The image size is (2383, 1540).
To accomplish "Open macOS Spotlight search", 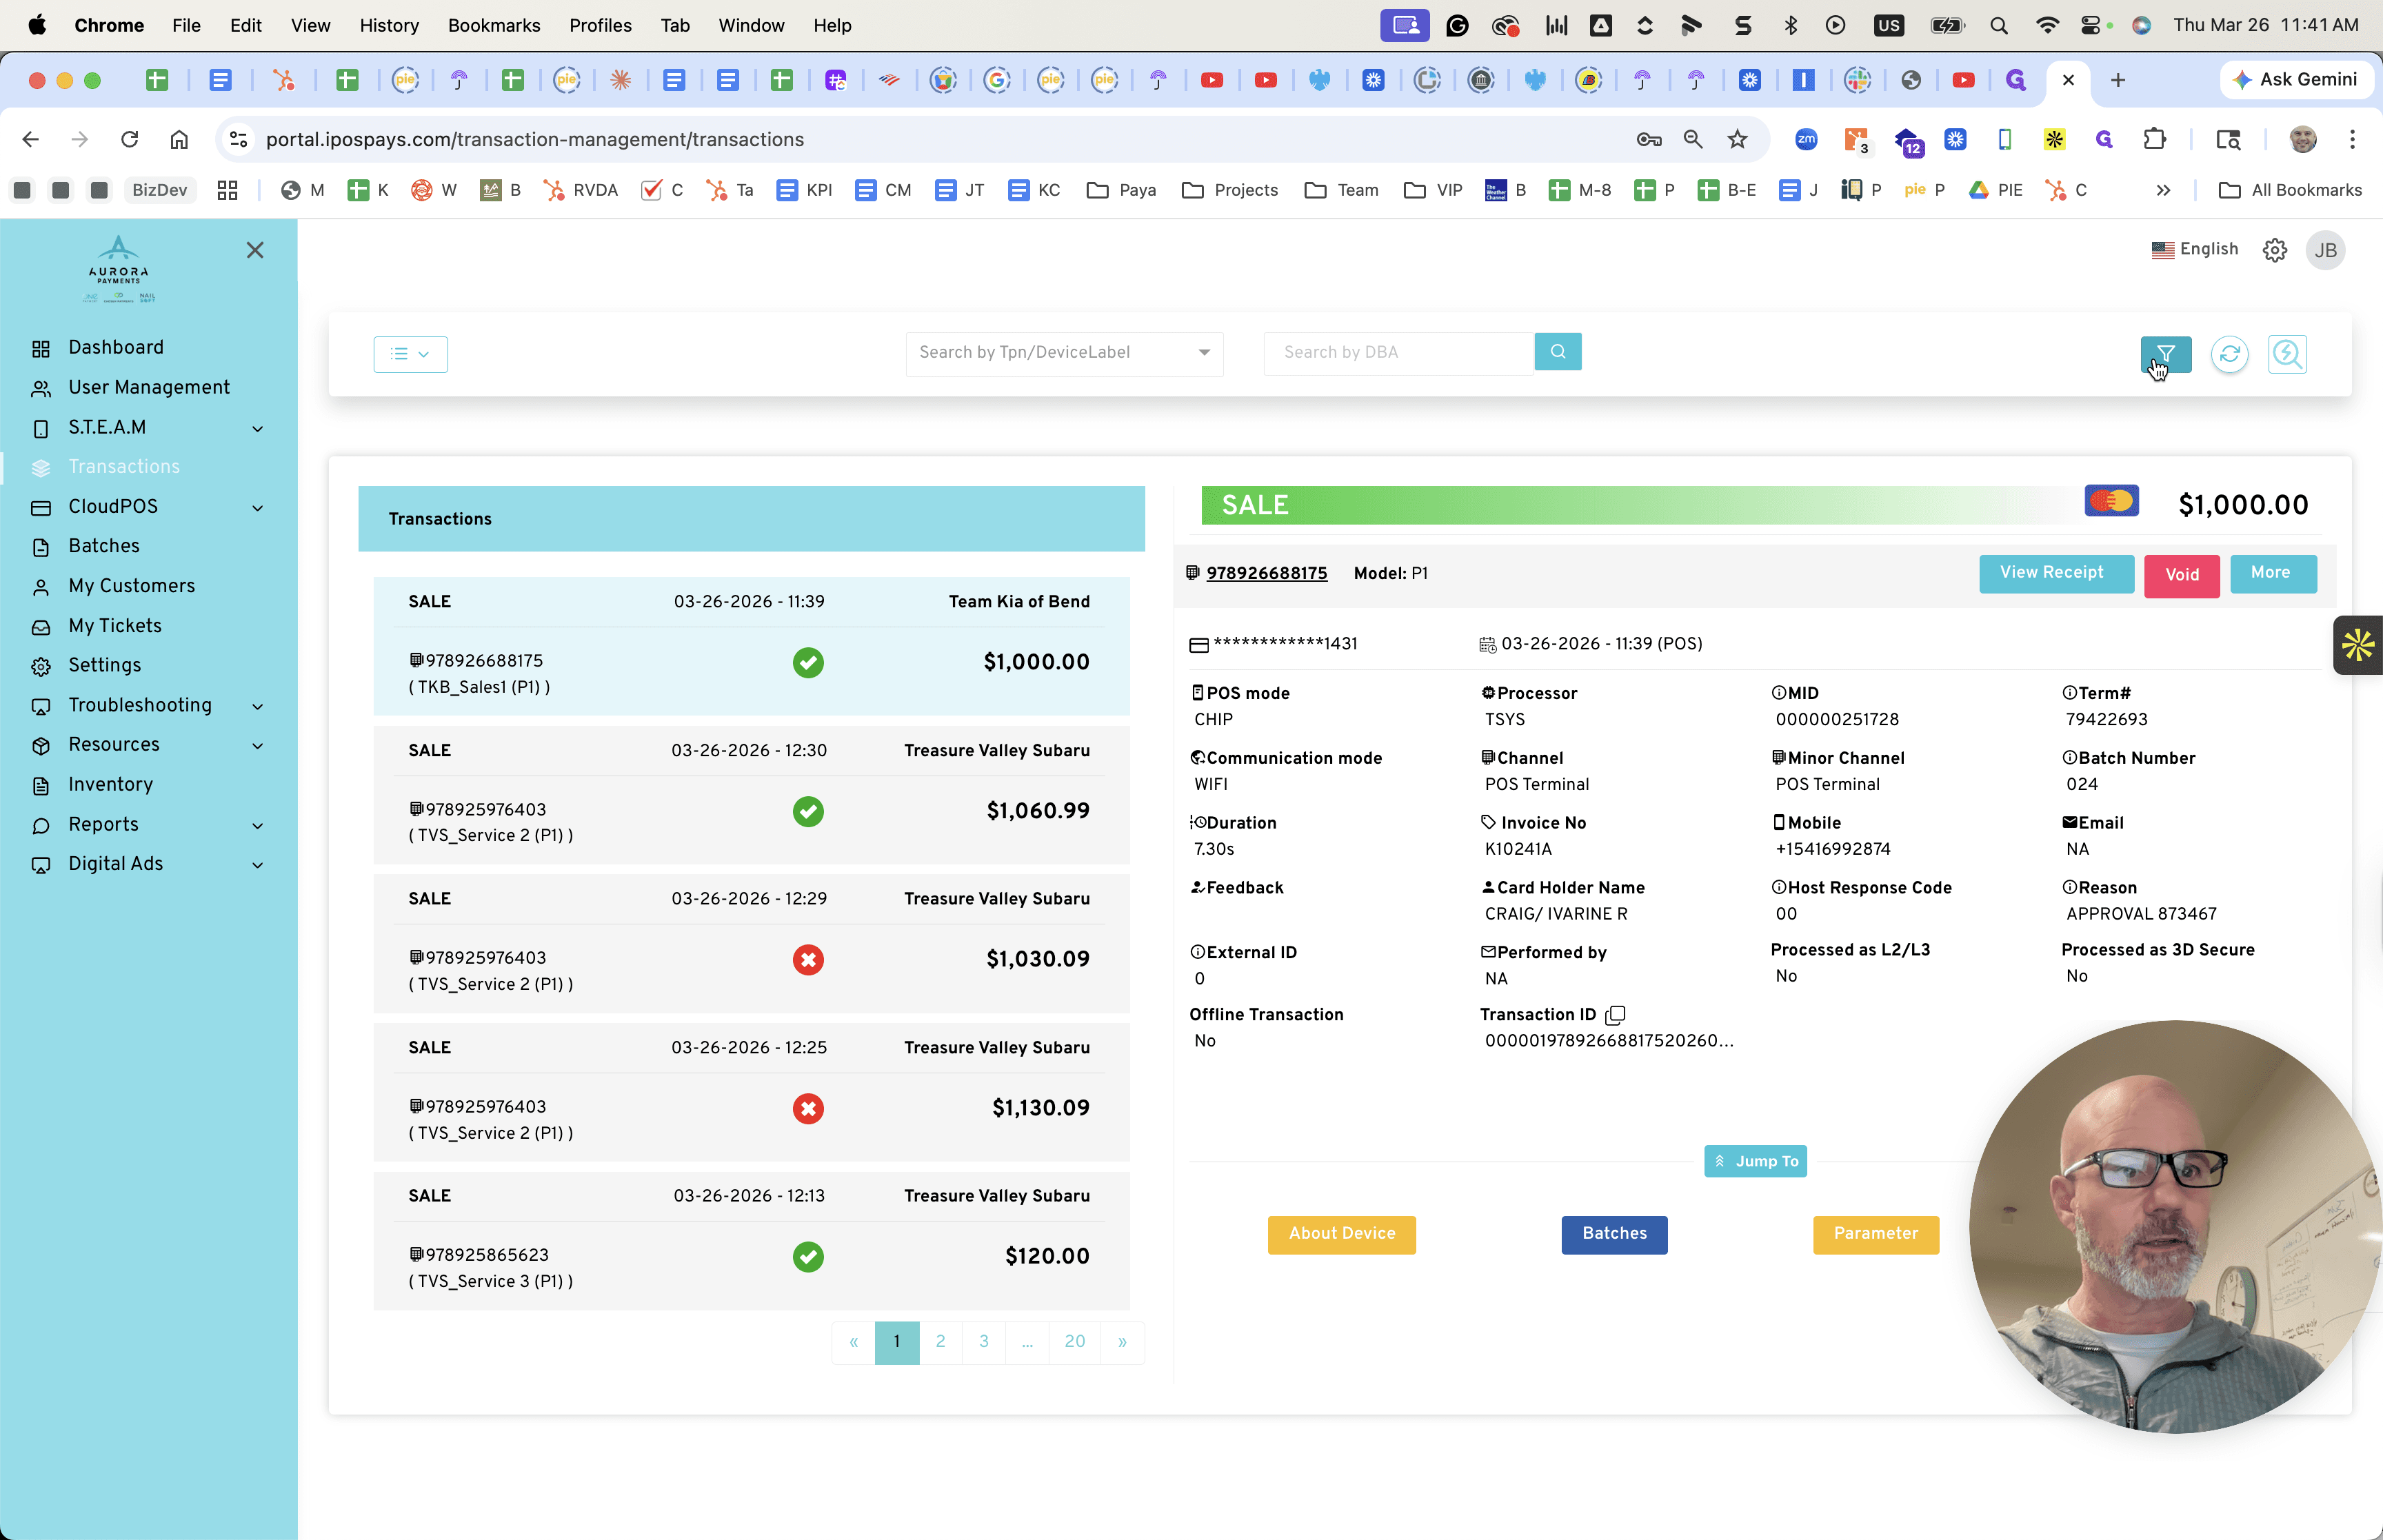I will pos(1999,26).
